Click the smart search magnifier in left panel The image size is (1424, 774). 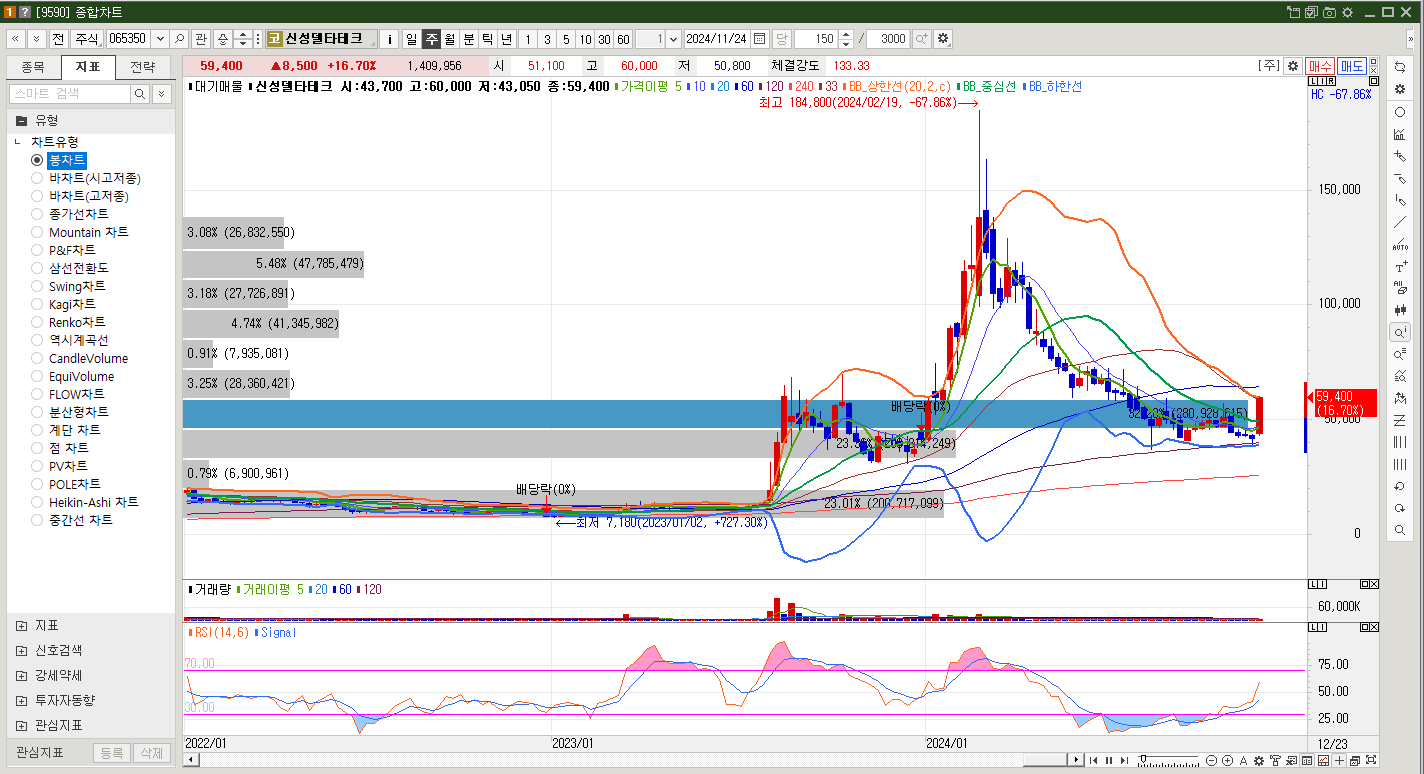click(x=139, y=93)
